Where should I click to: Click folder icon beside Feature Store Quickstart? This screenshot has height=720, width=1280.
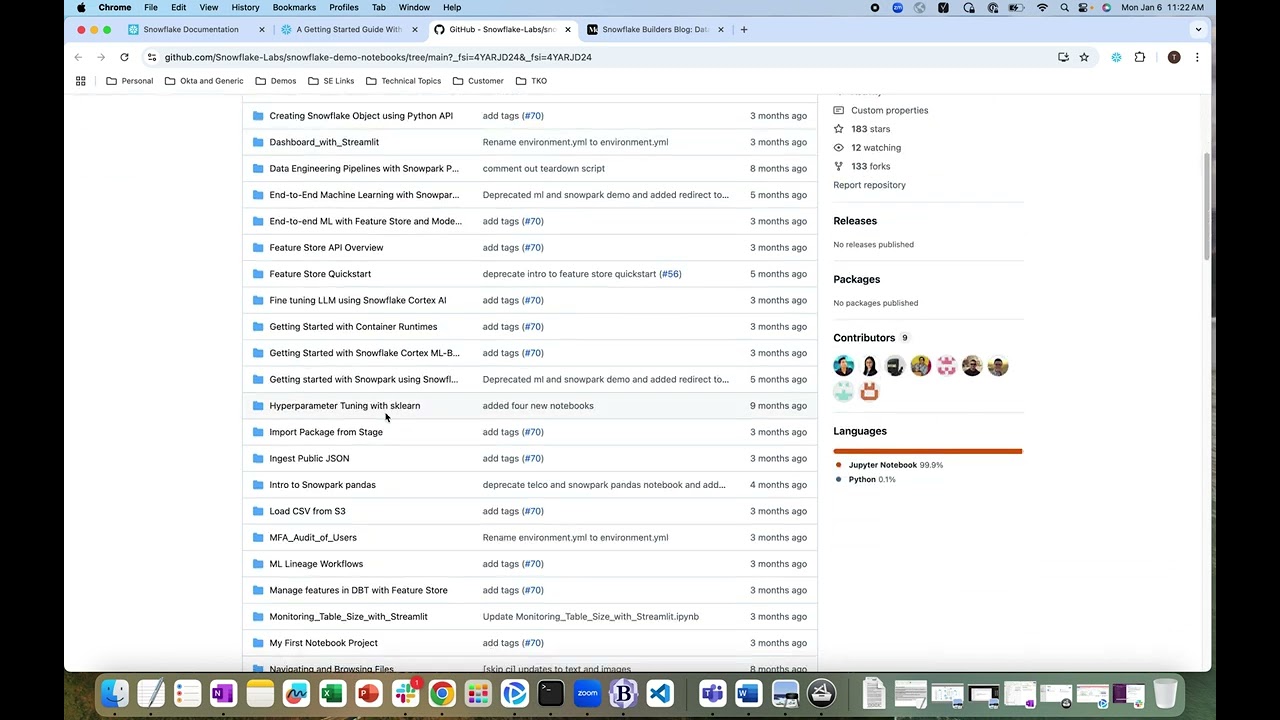(258, 274)
